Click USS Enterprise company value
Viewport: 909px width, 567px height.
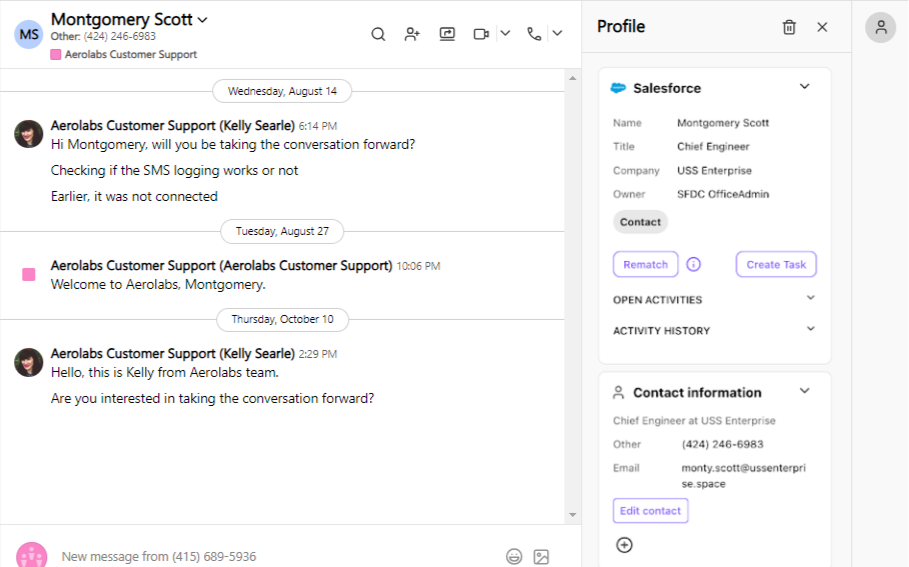(714, 170)
